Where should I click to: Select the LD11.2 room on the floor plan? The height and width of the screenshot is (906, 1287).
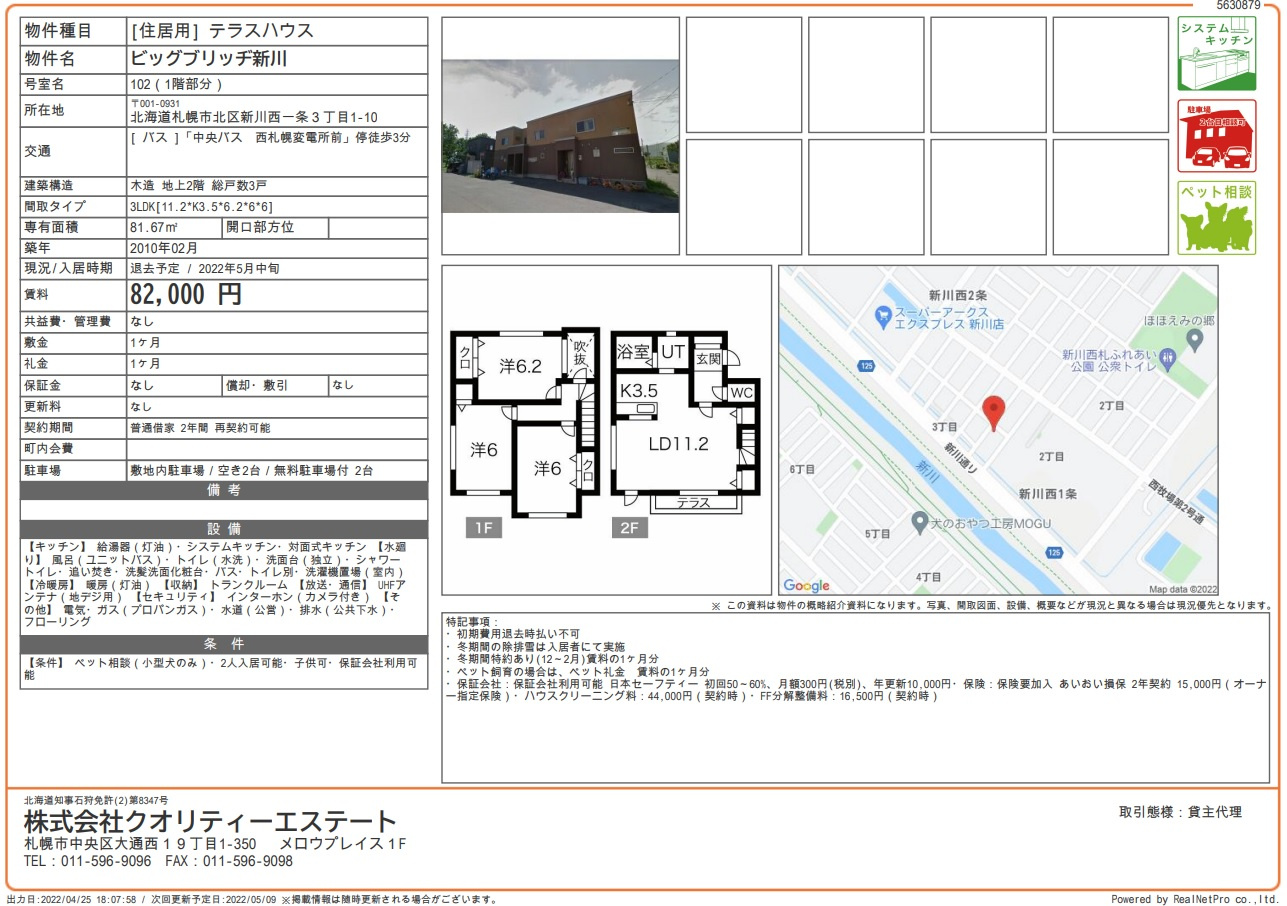(678, 444)
